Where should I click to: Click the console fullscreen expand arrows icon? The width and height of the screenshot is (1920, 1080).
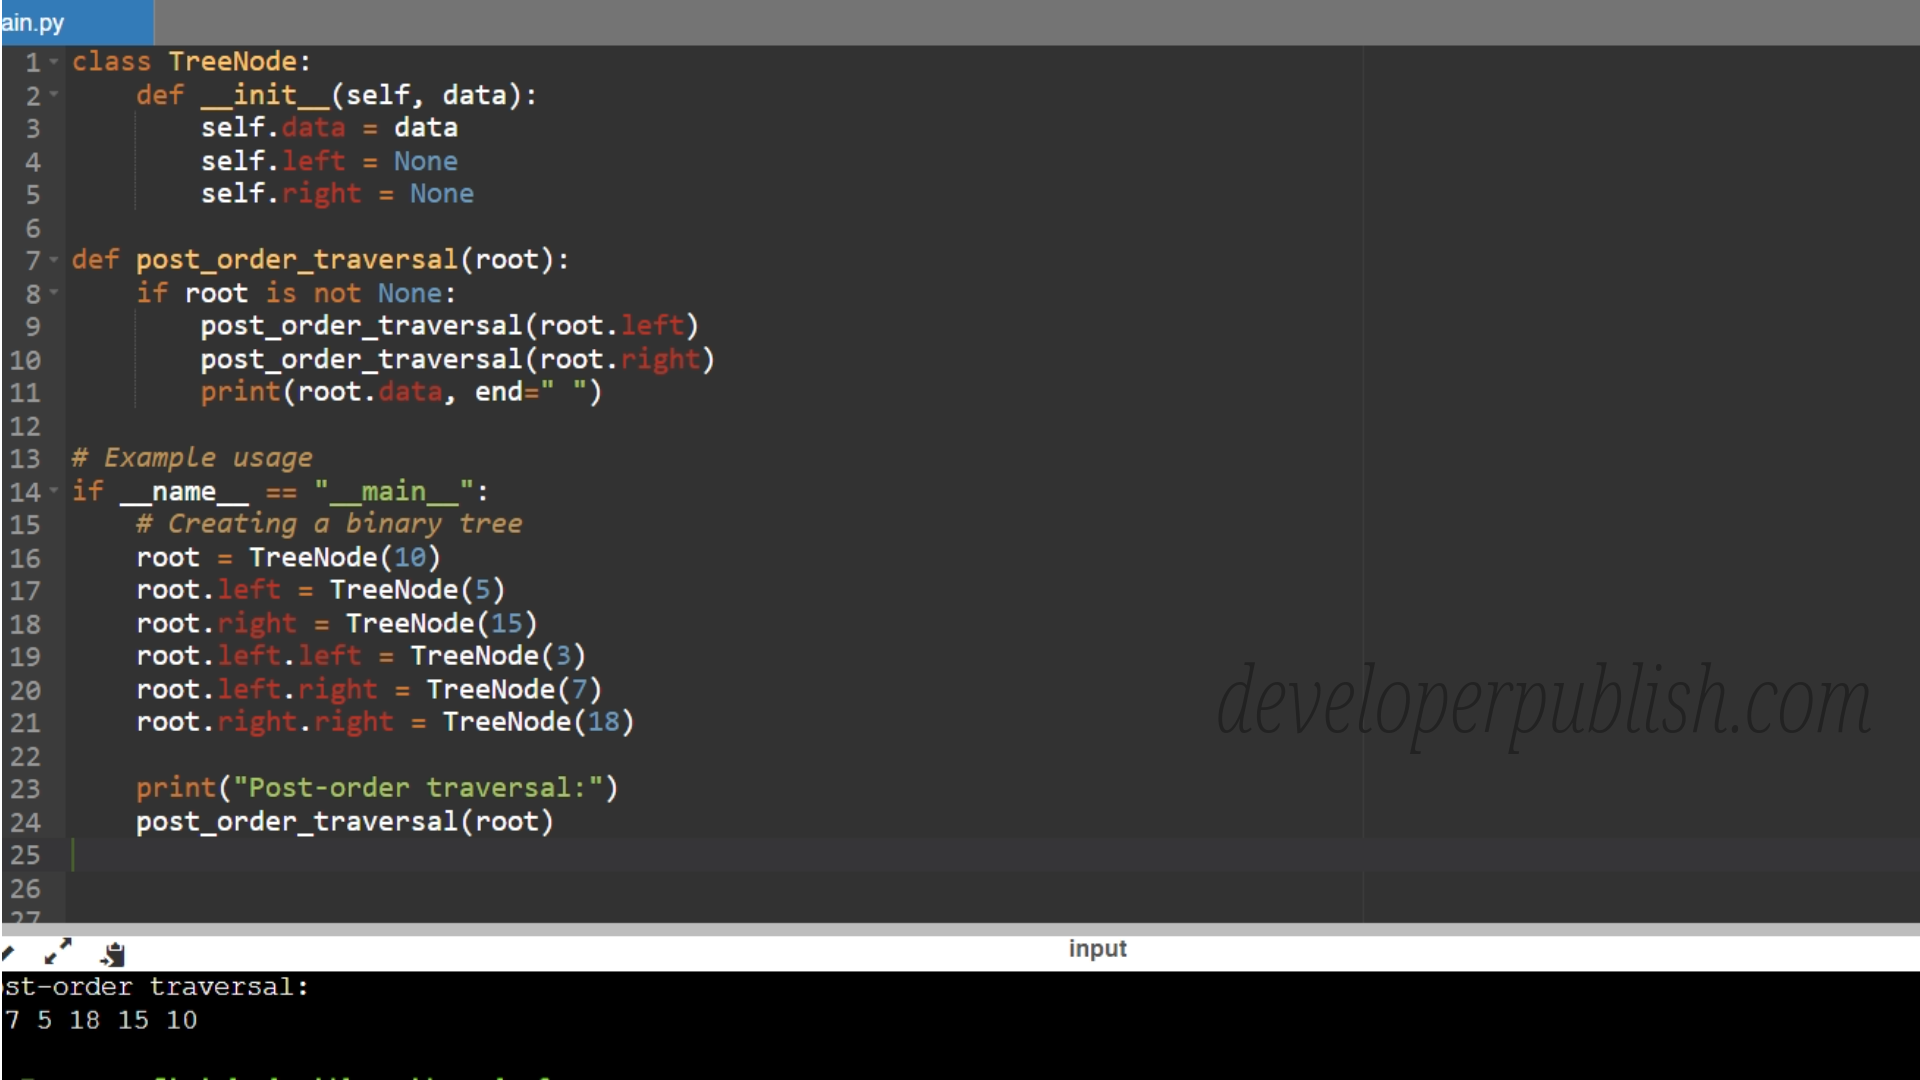[58, 951]
